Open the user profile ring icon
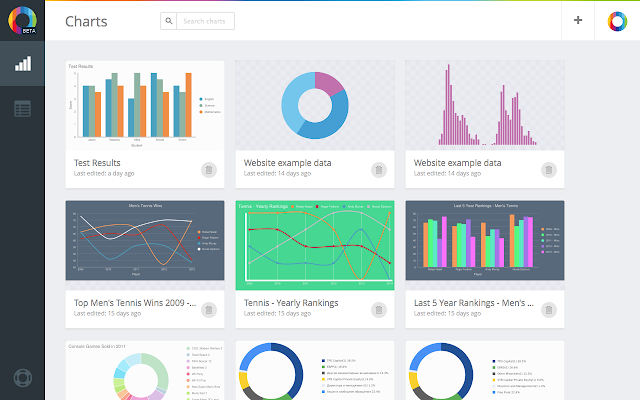 click(617, 21)
